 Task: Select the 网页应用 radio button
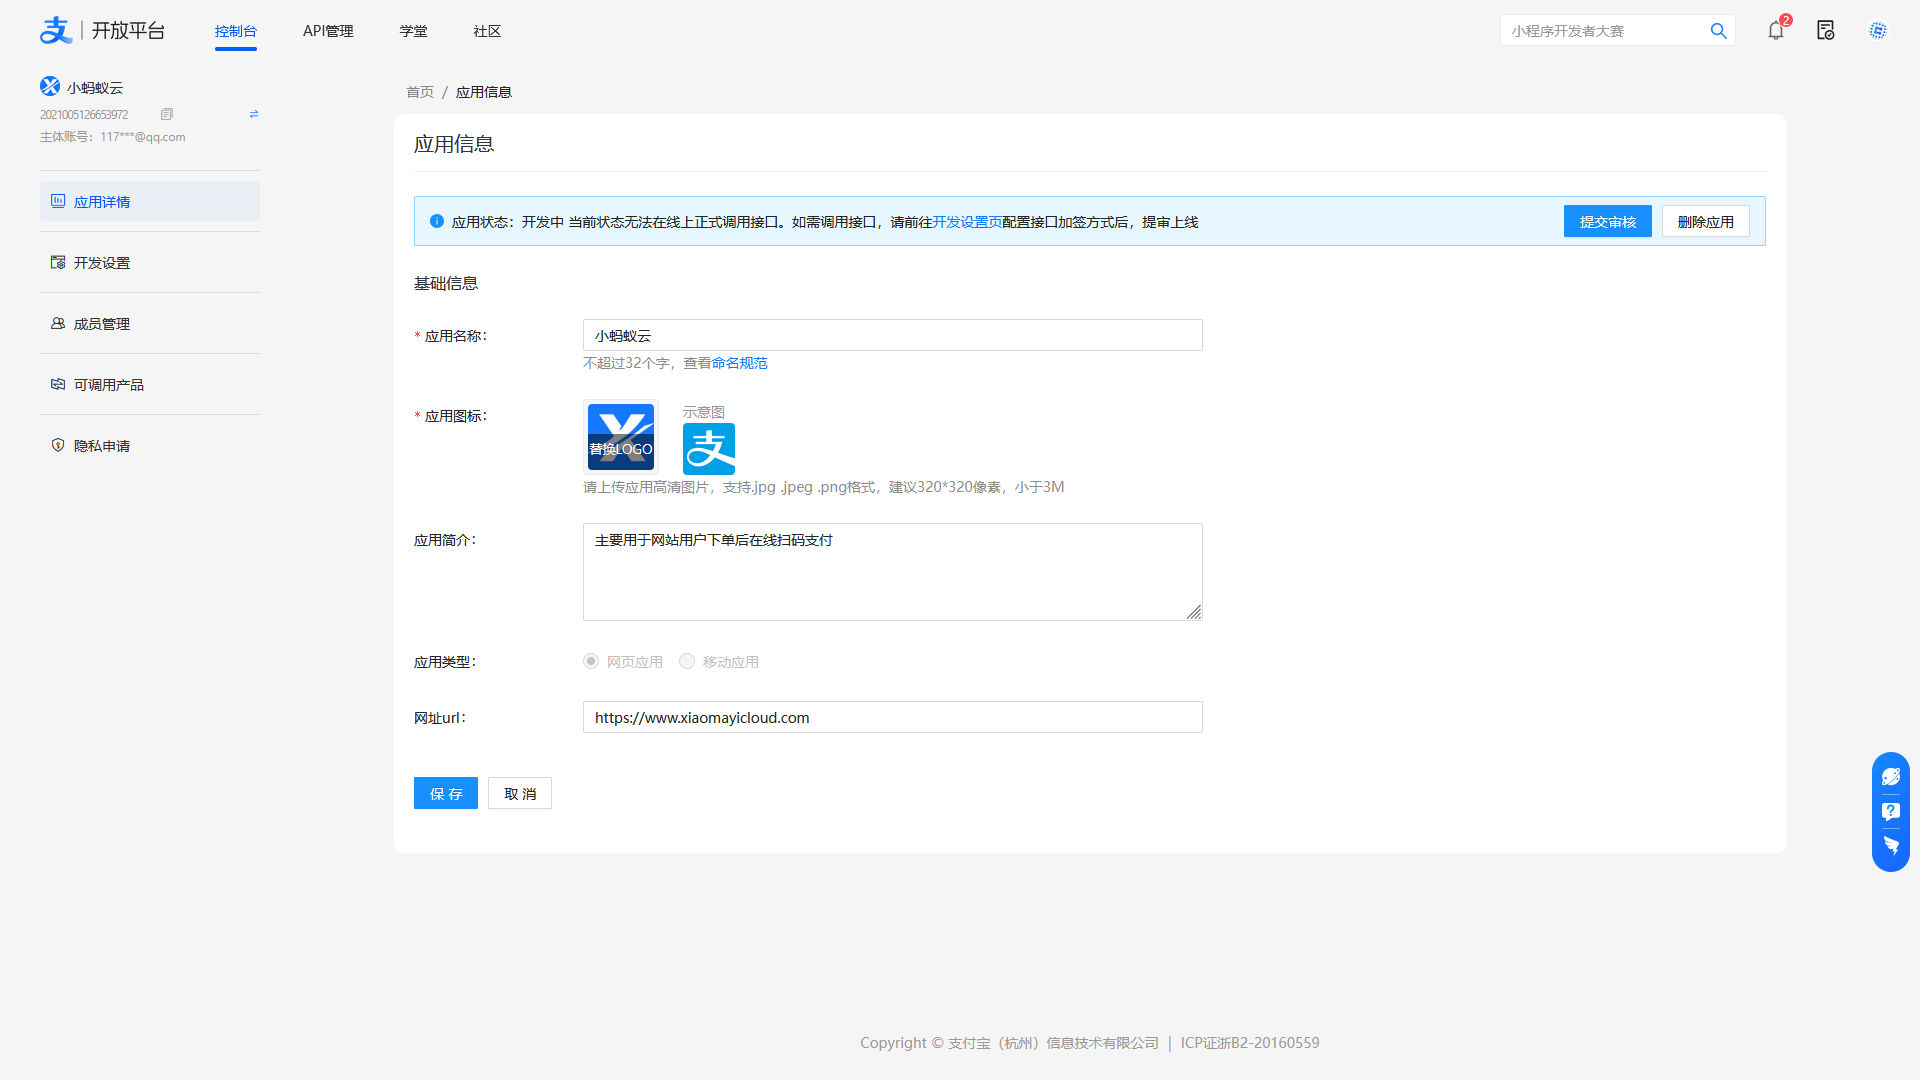[x=591, y=661]
